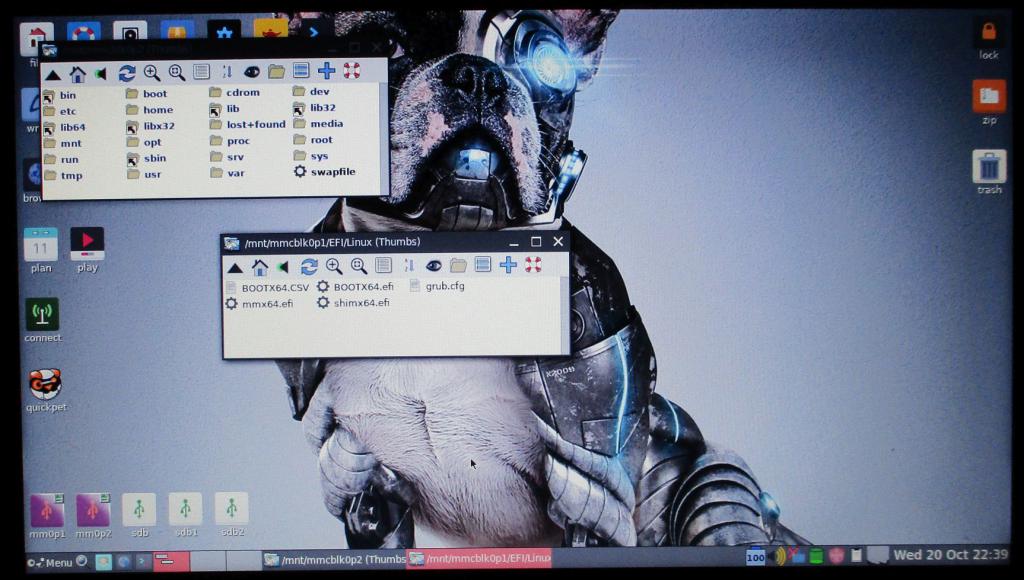Click home icon in root folder window
1024x580 pixels.
[78, 74]
